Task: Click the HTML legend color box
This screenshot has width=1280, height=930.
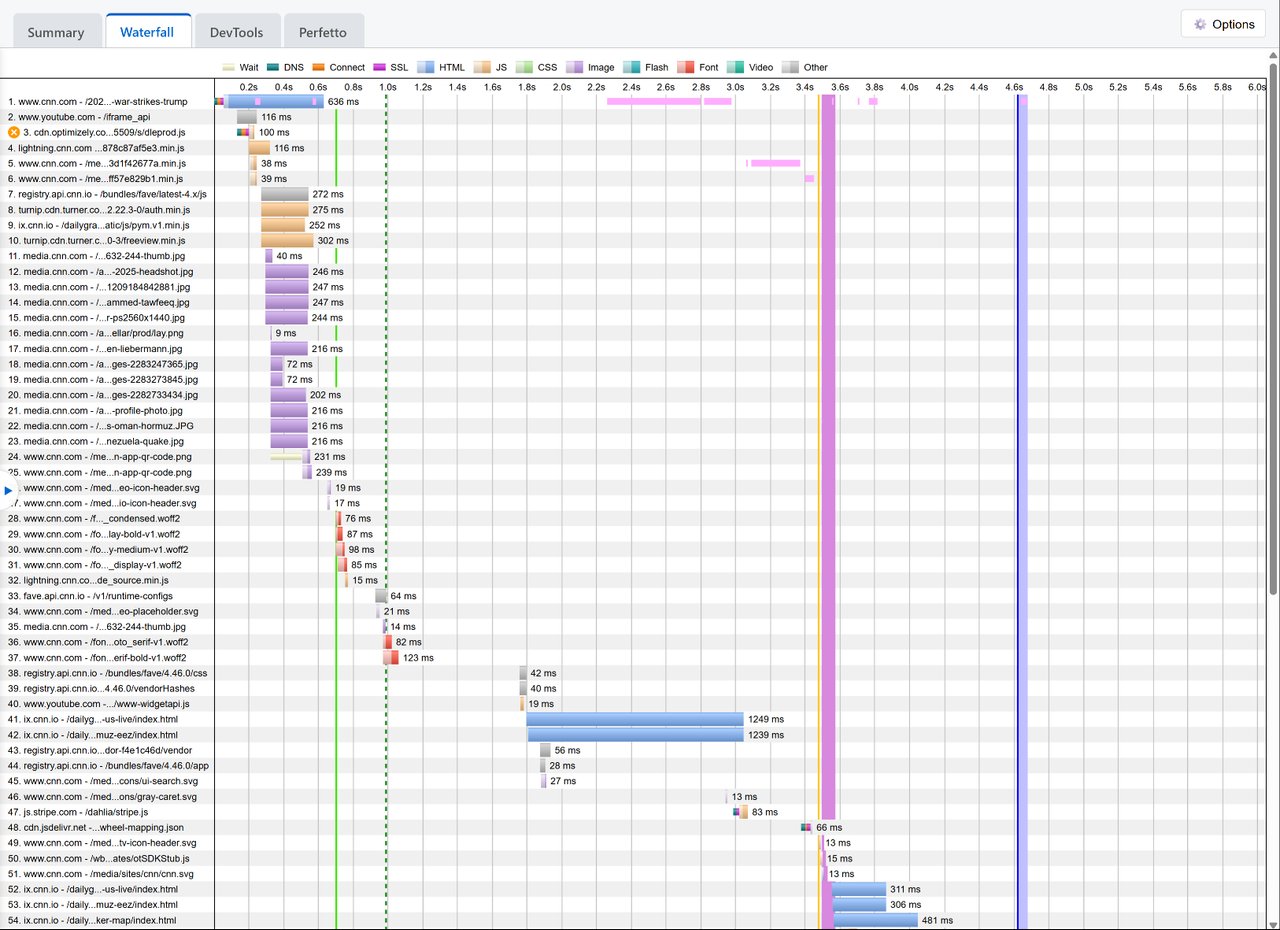Action: (424, 67)
